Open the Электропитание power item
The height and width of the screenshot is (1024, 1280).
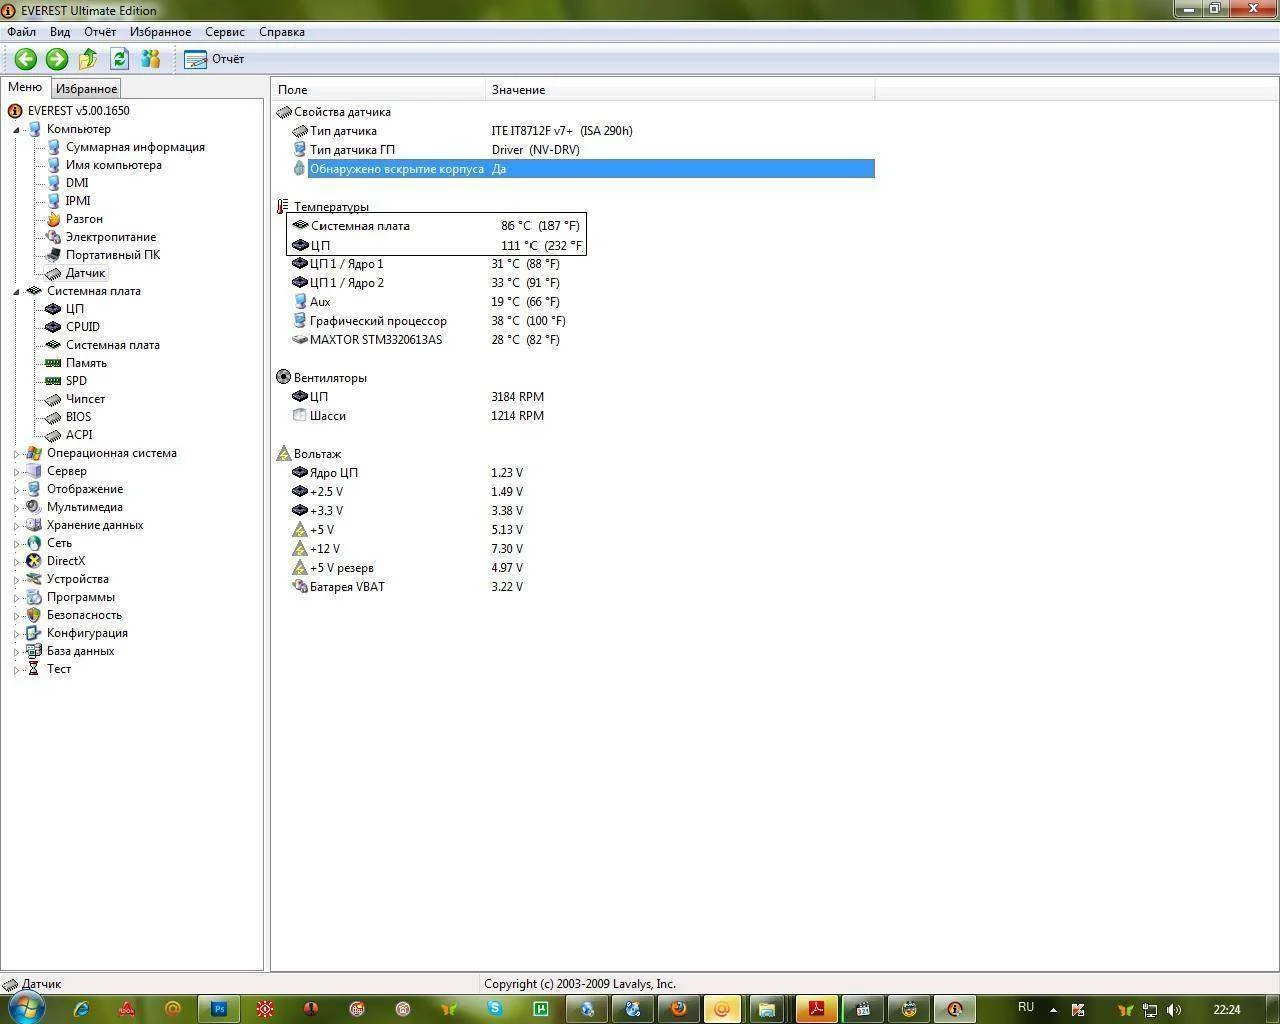pyautogui.click(x=111, y=237)
